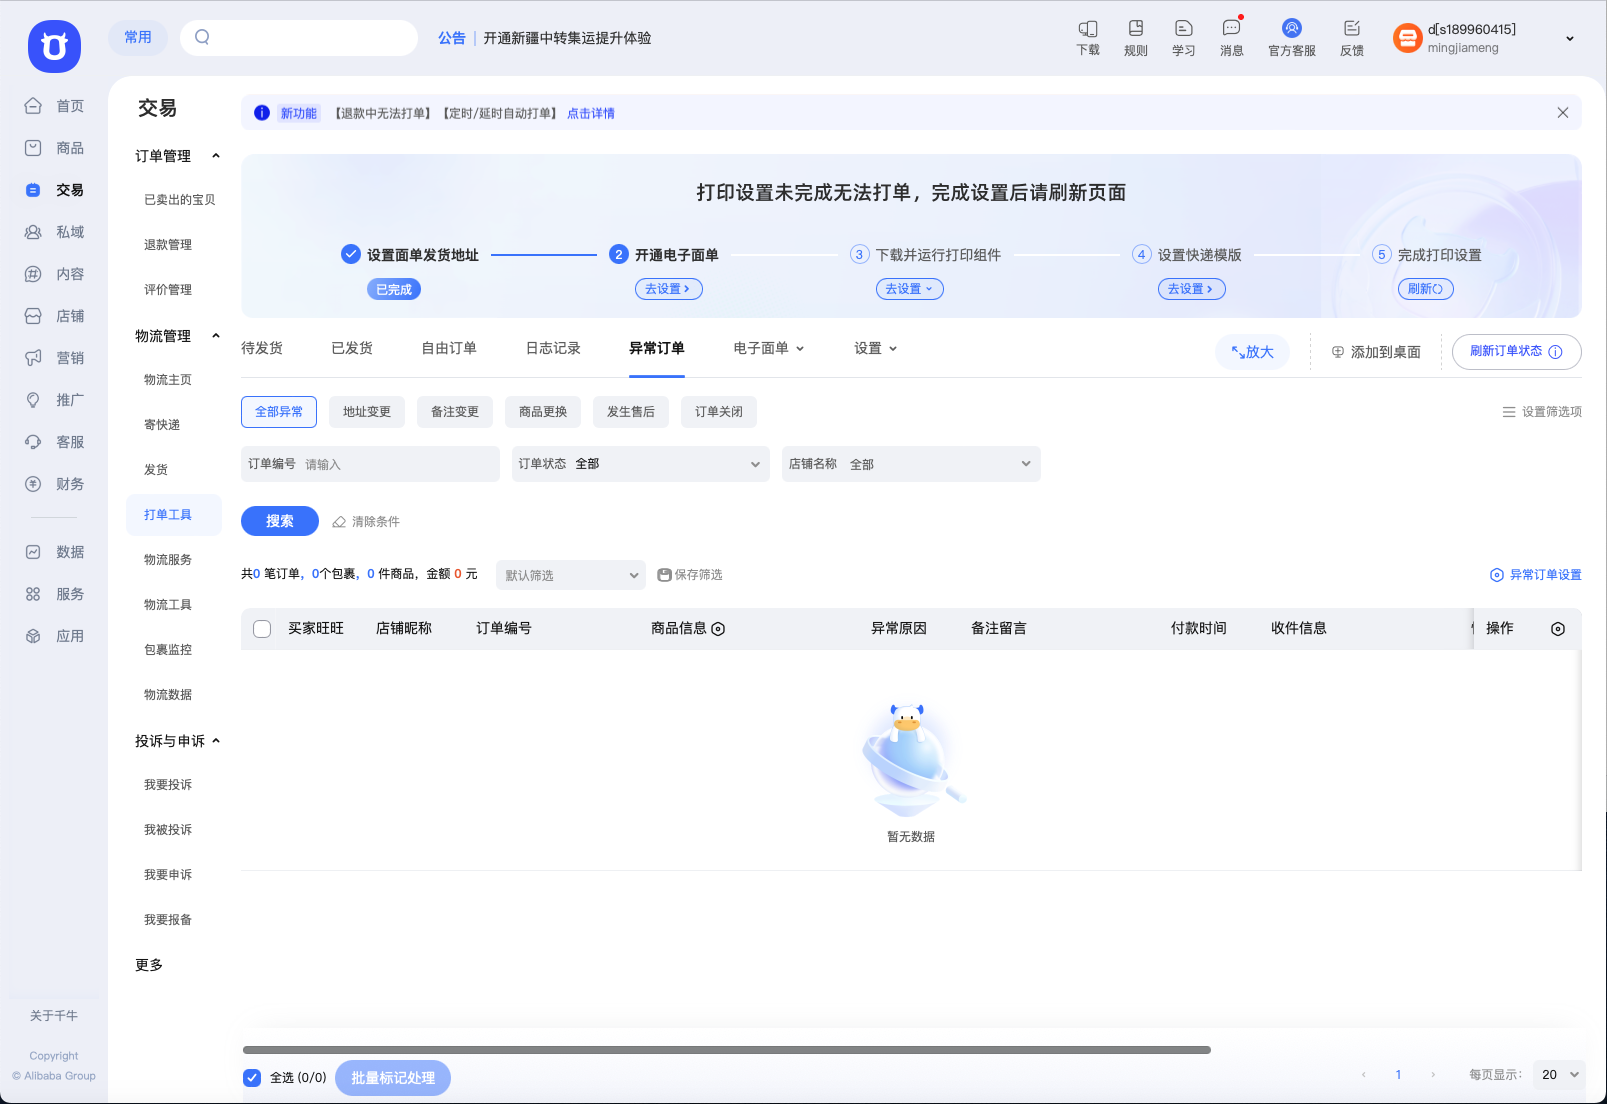Open the 店铺名称 dropdown
1607x1104 pixels.
pyautogui.click(x=911, y=464)
